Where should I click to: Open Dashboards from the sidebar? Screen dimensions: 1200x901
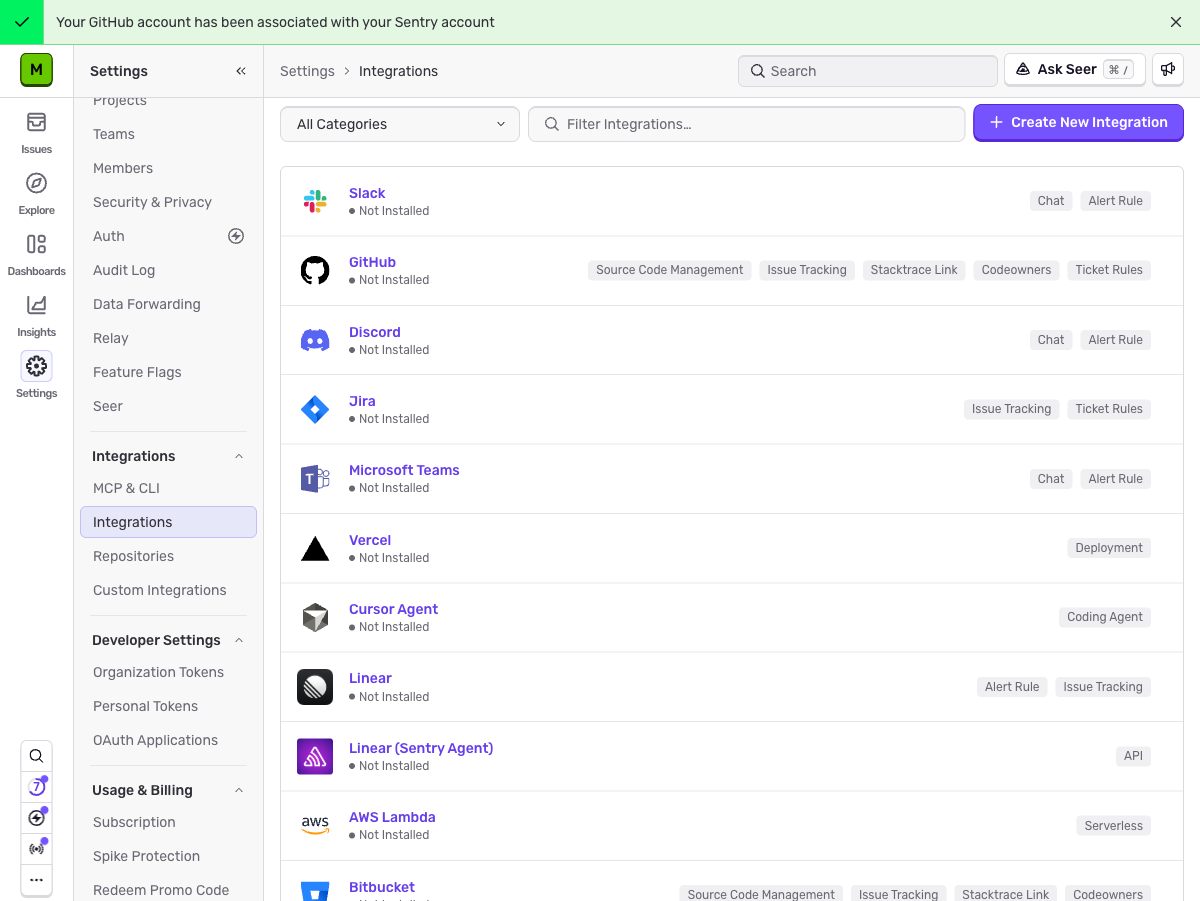click(36, 254)
